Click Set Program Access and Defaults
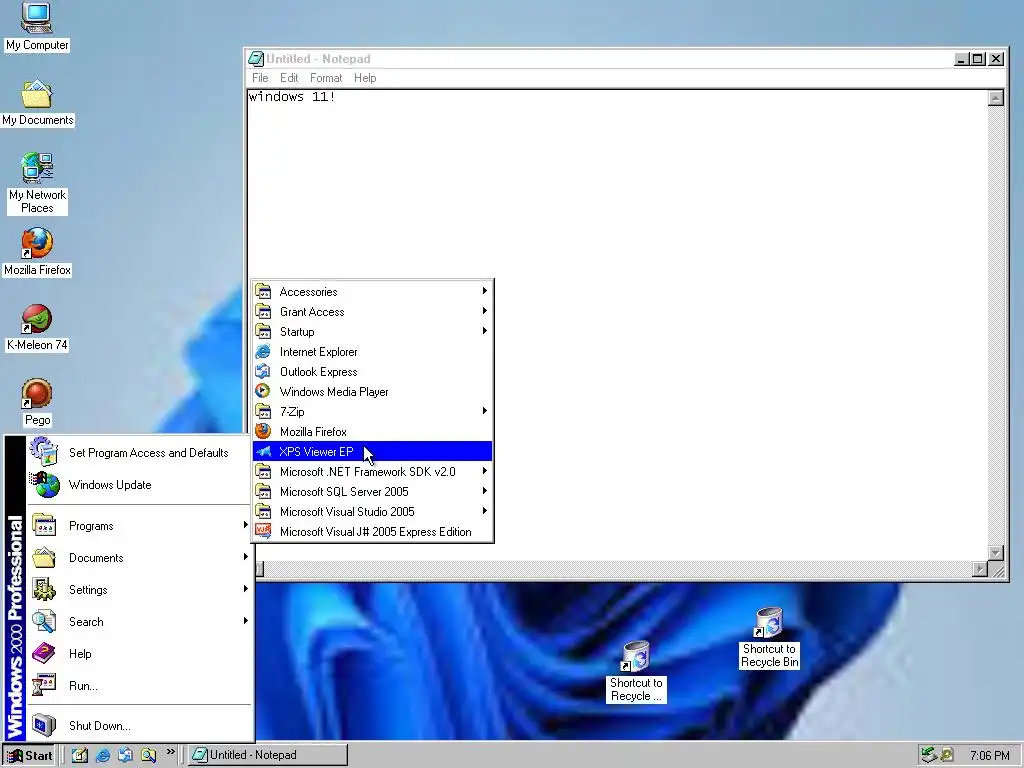Viewport: 1024px width, 768px height. (138, 453)
